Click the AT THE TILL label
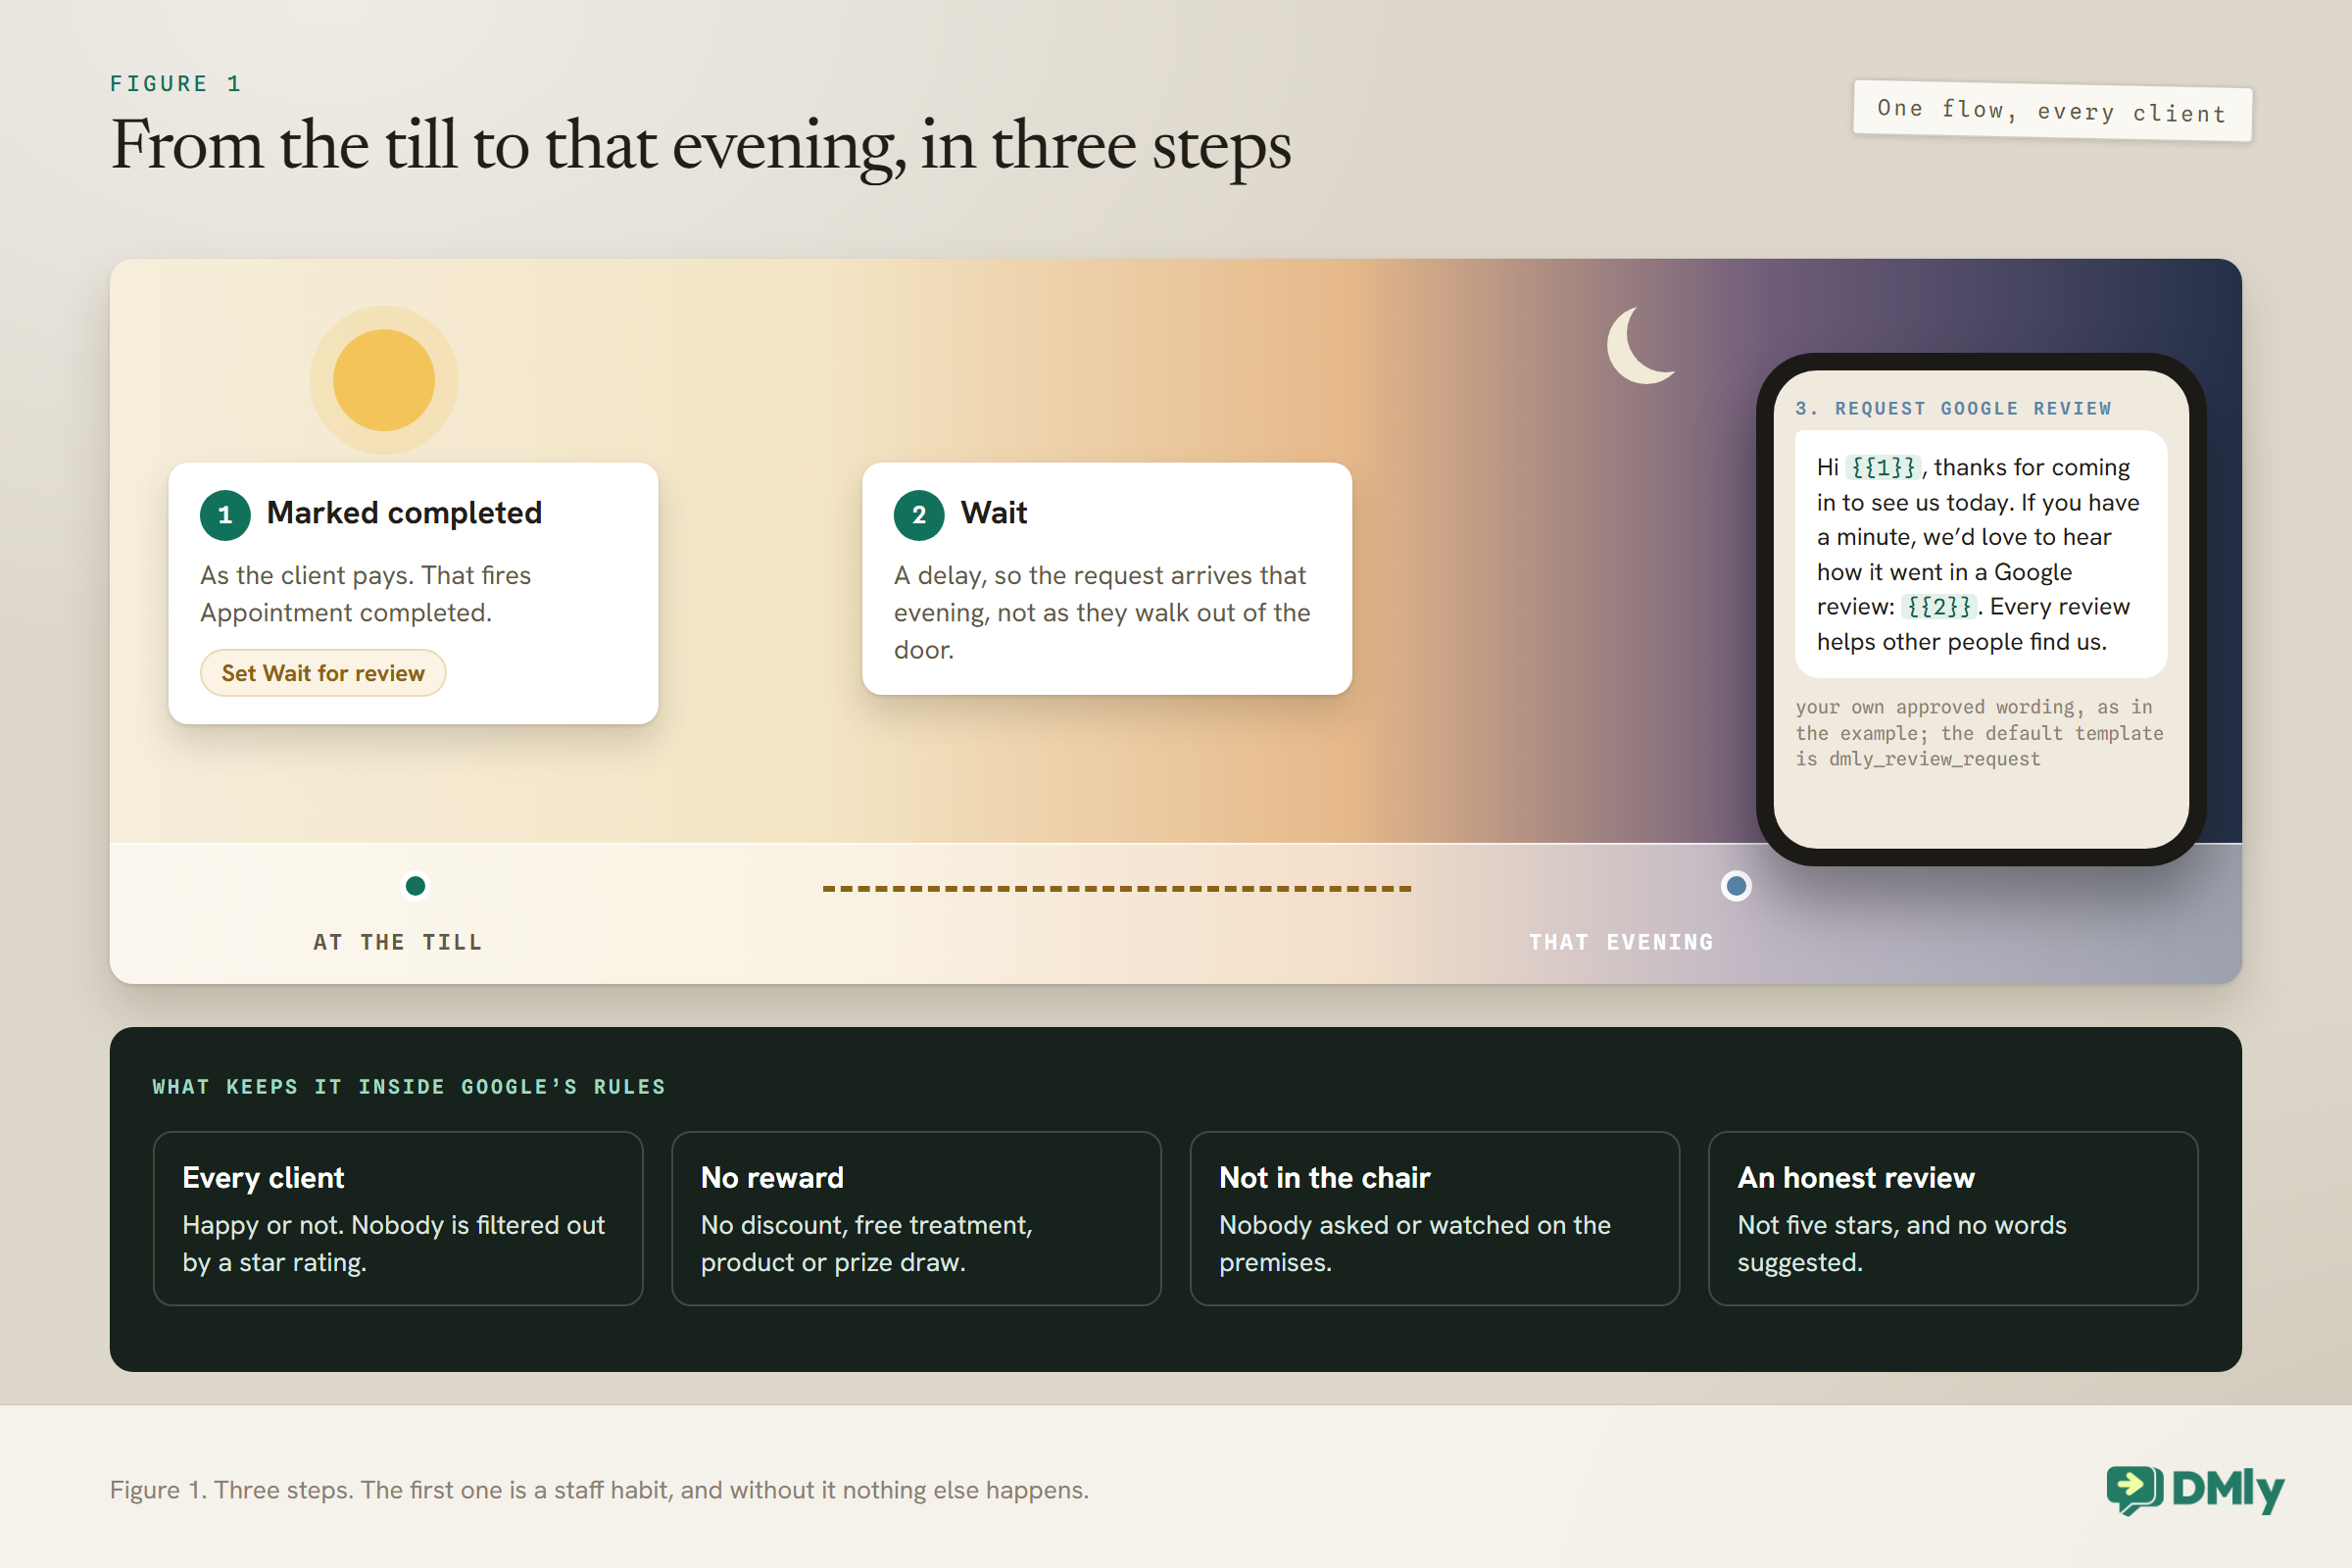2352x1568 pixels. click(x=398, y=942)
